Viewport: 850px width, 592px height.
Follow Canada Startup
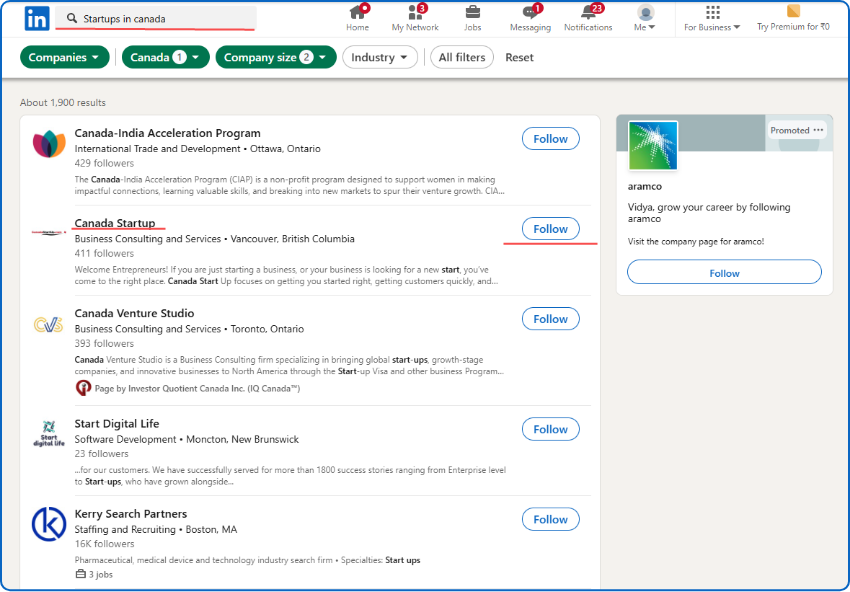click(550, 229)
